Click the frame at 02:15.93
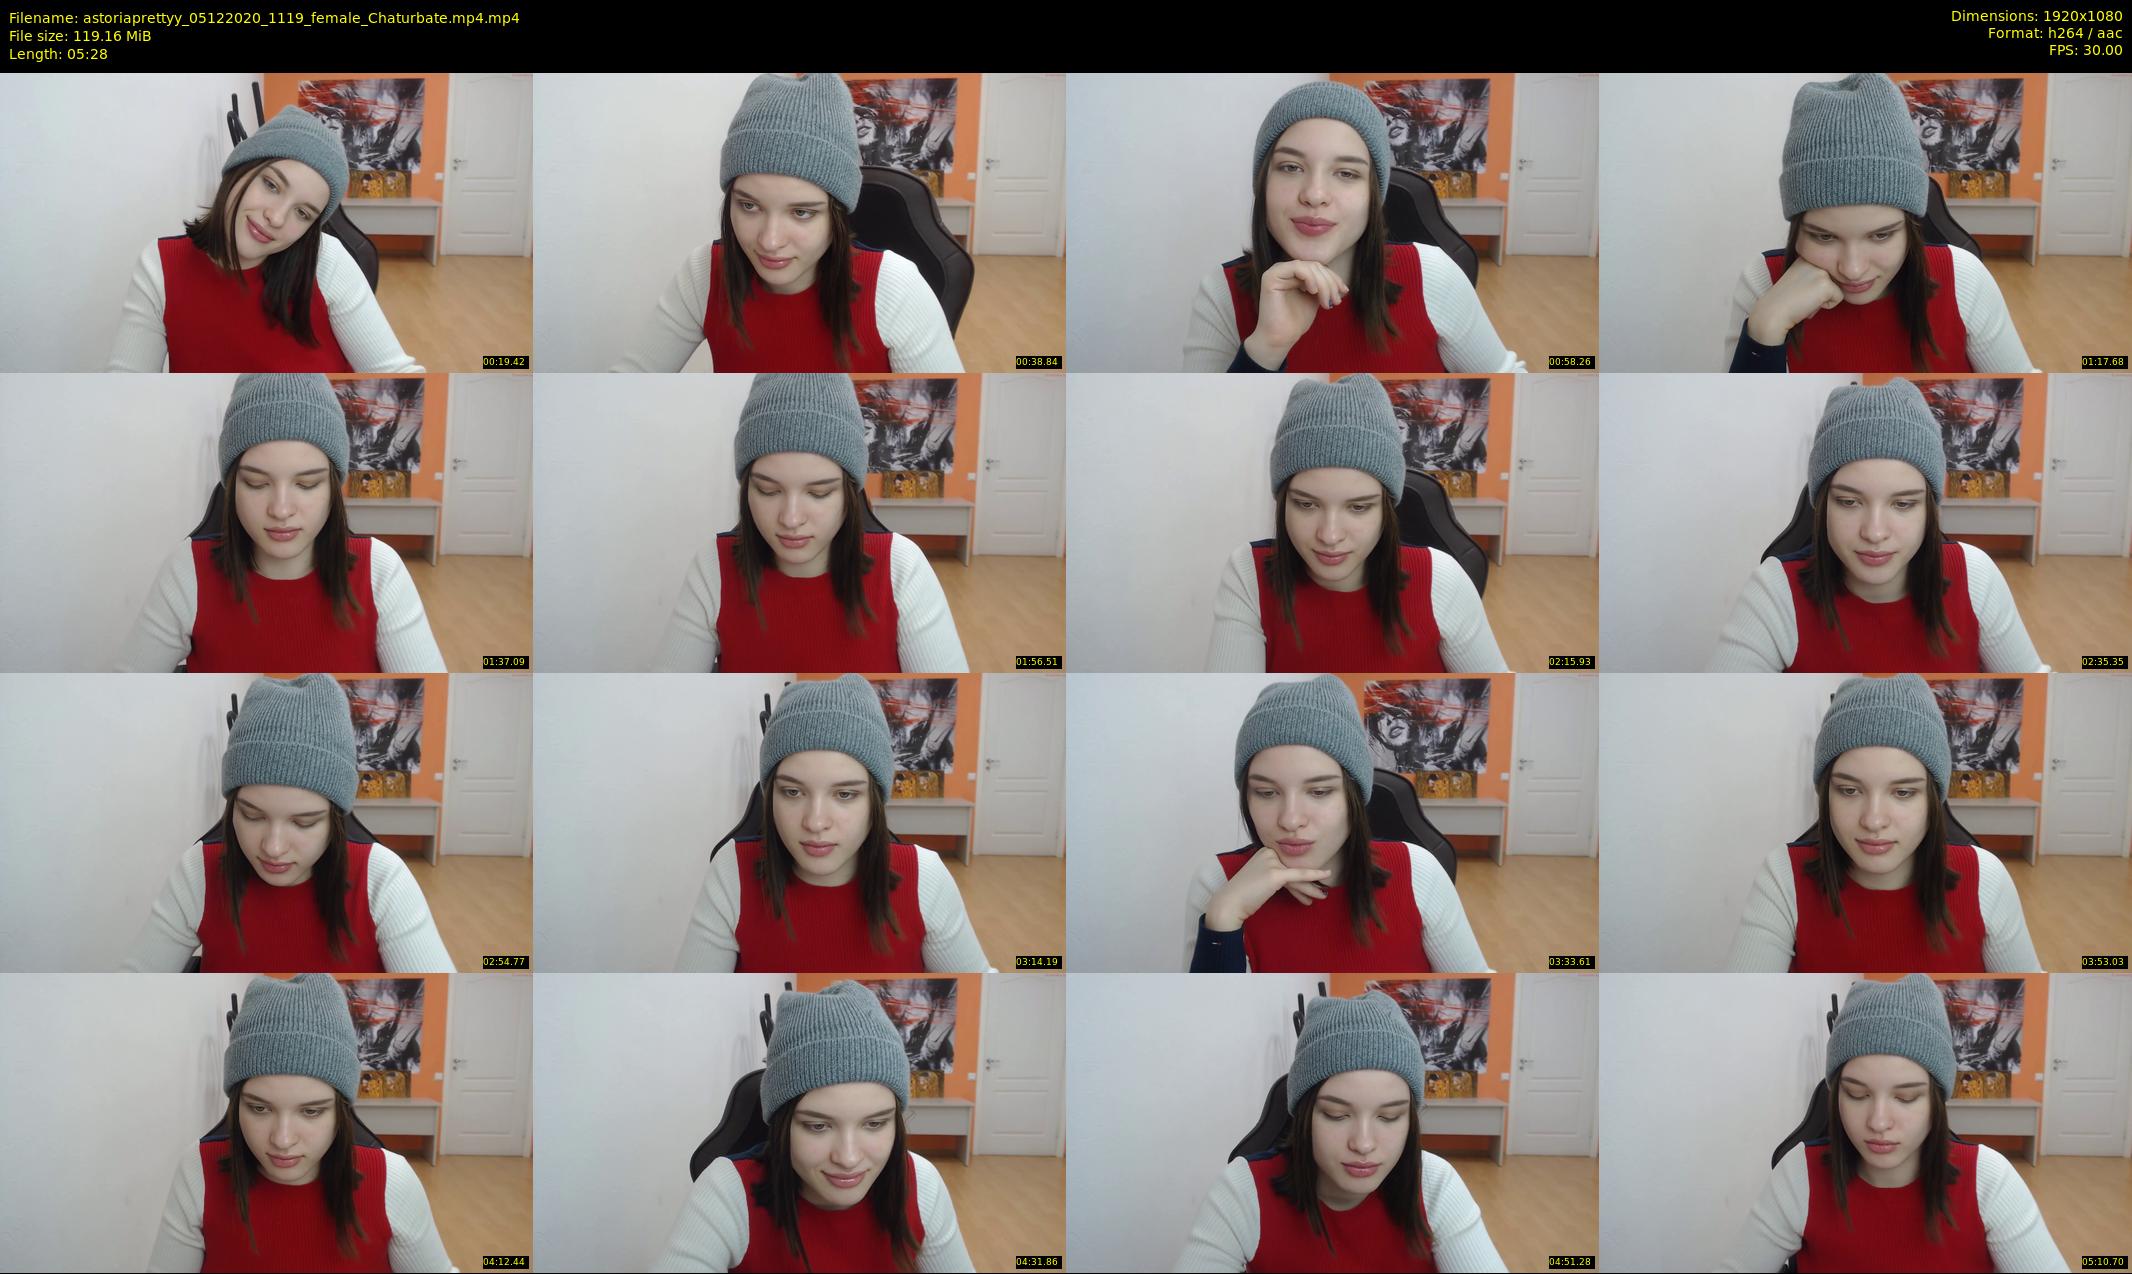The width and height of the screenshot is (2132, 1274). [x=1332, y=522]
